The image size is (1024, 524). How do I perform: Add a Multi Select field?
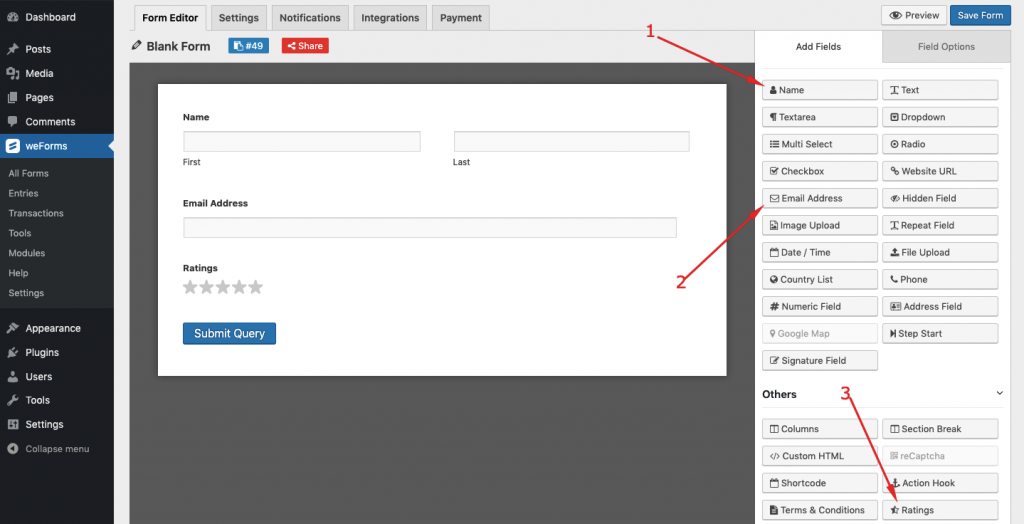pos(820,144)
